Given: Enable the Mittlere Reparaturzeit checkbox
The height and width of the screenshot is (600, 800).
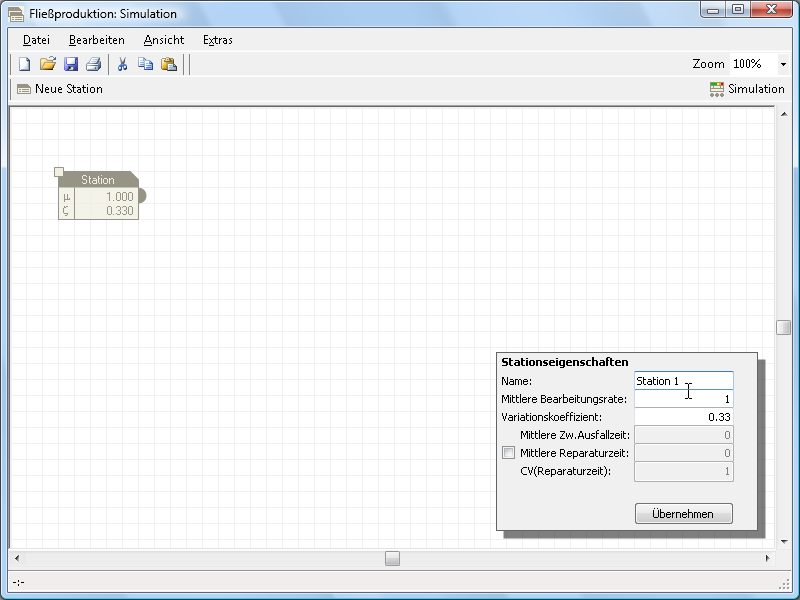Looking at the screenshot, I should pos(509,453).
